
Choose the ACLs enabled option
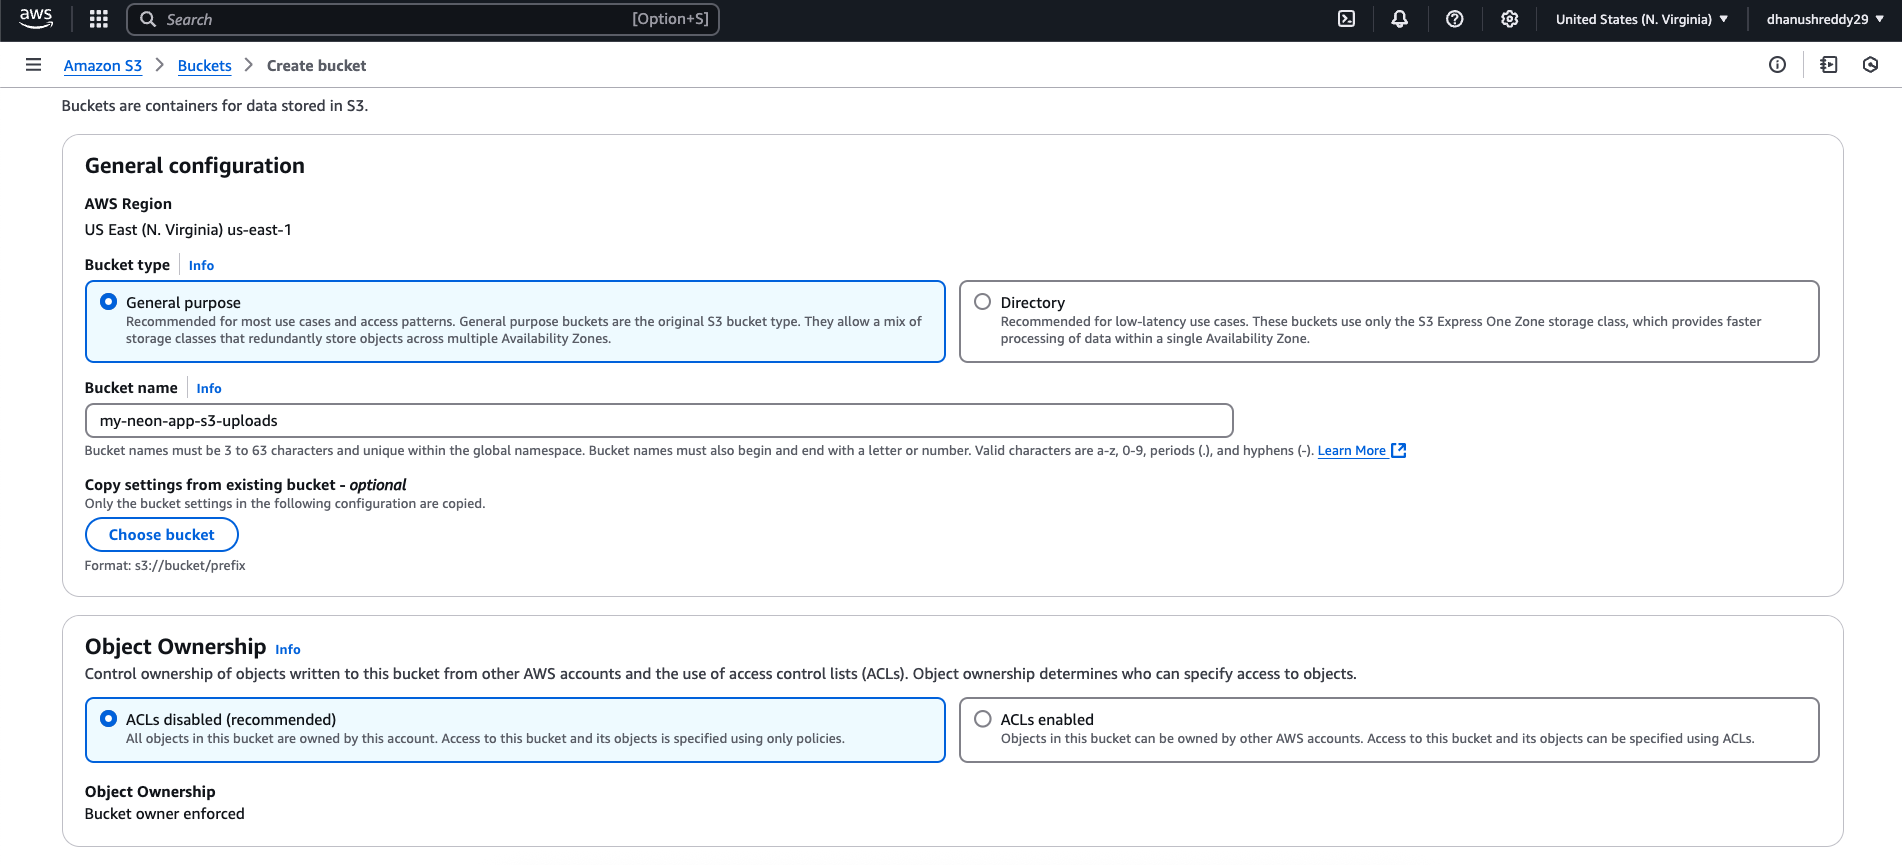click(x=983, y=719)
